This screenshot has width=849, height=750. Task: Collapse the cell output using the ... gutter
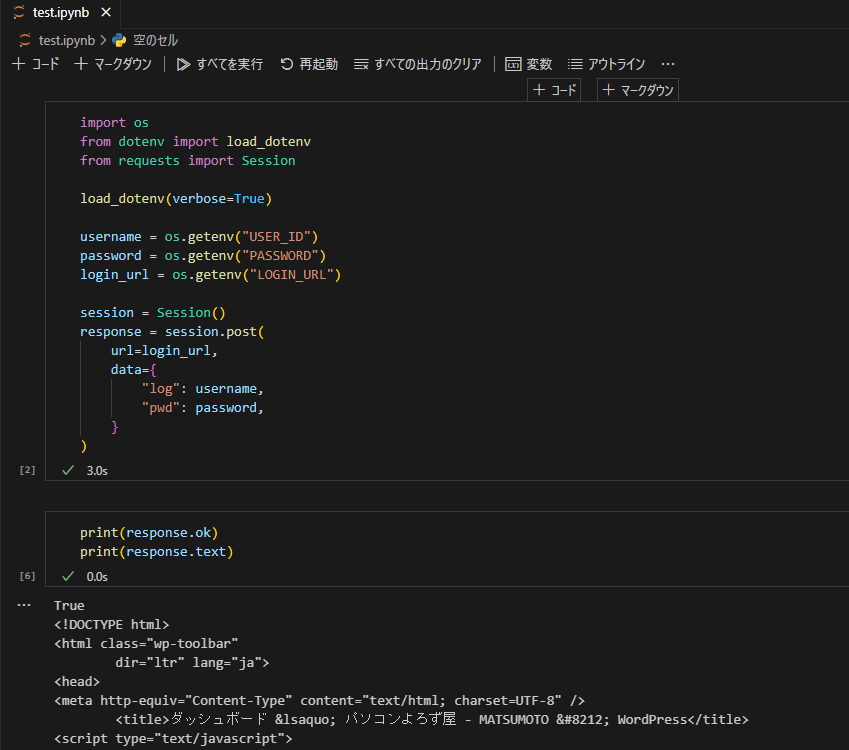point(25,604)
